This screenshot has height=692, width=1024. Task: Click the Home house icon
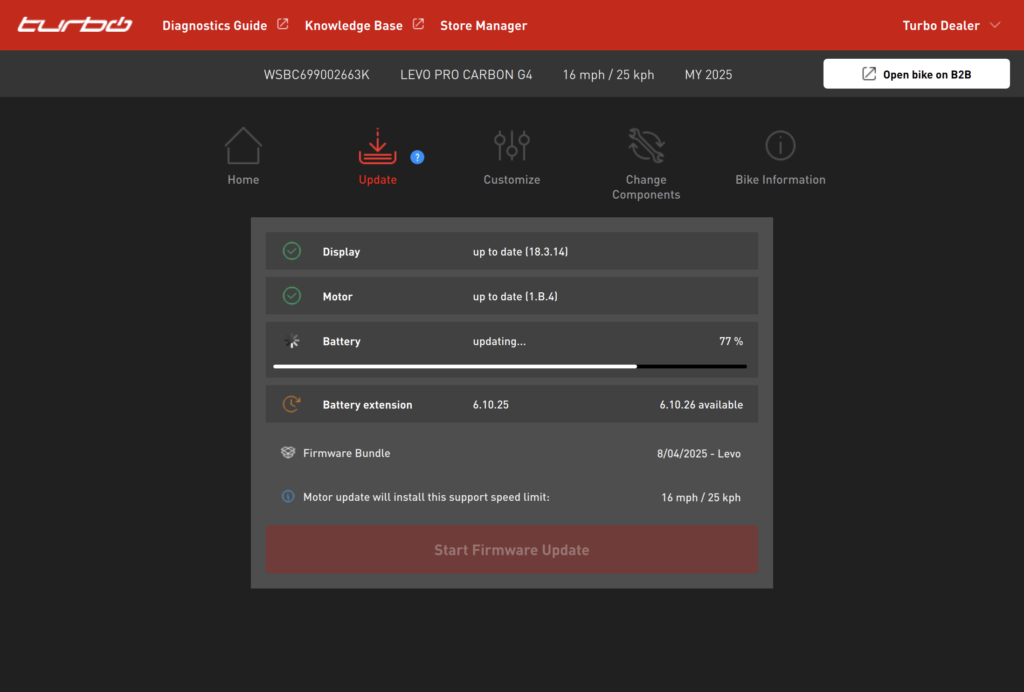tap(243, 146)
